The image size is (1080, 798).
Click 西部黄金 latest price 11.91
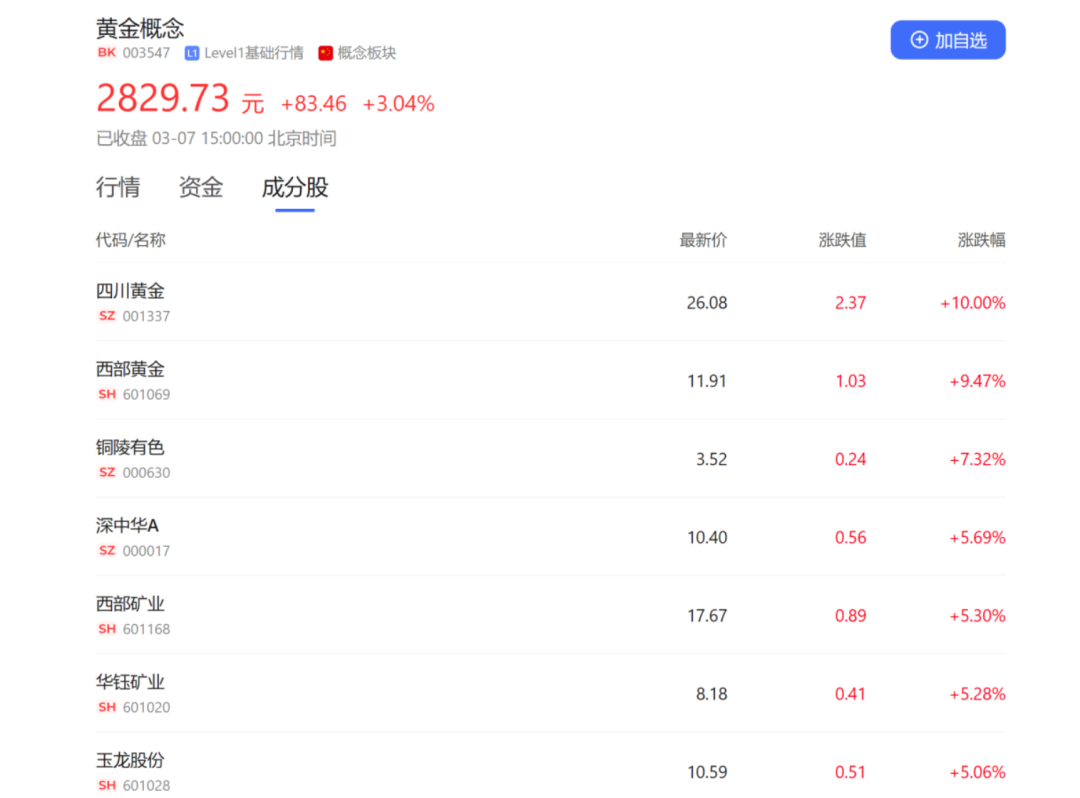coord(707,381)
